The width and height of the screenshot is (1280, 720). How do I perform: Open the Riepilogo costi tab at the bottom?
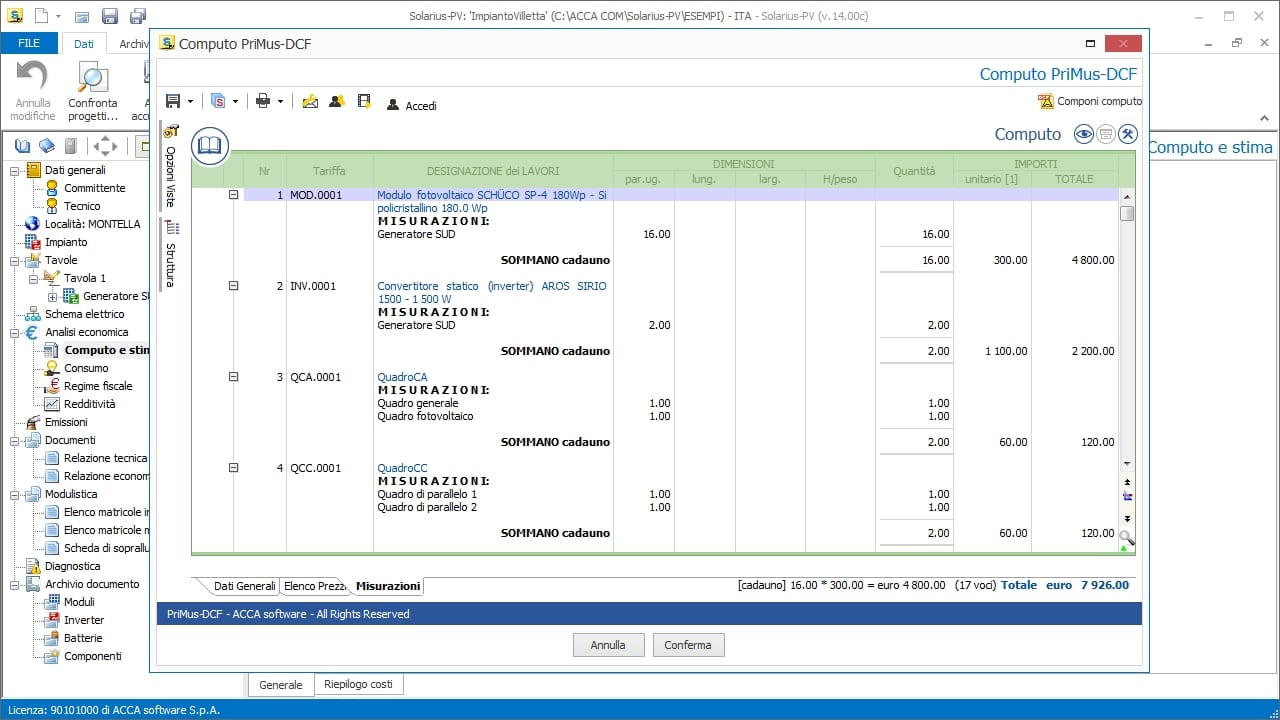pyautogui.click(x=358, y=684)
